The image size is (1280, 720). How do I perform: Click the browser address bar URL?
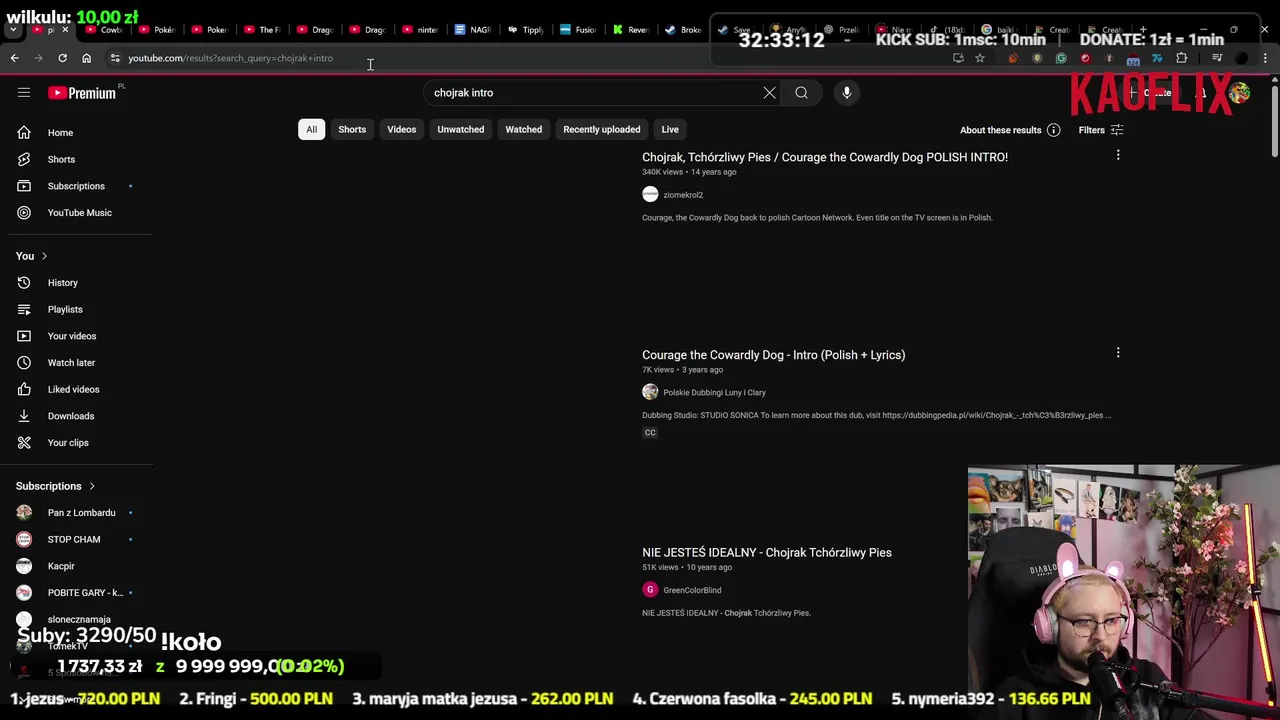click(230, 58)
